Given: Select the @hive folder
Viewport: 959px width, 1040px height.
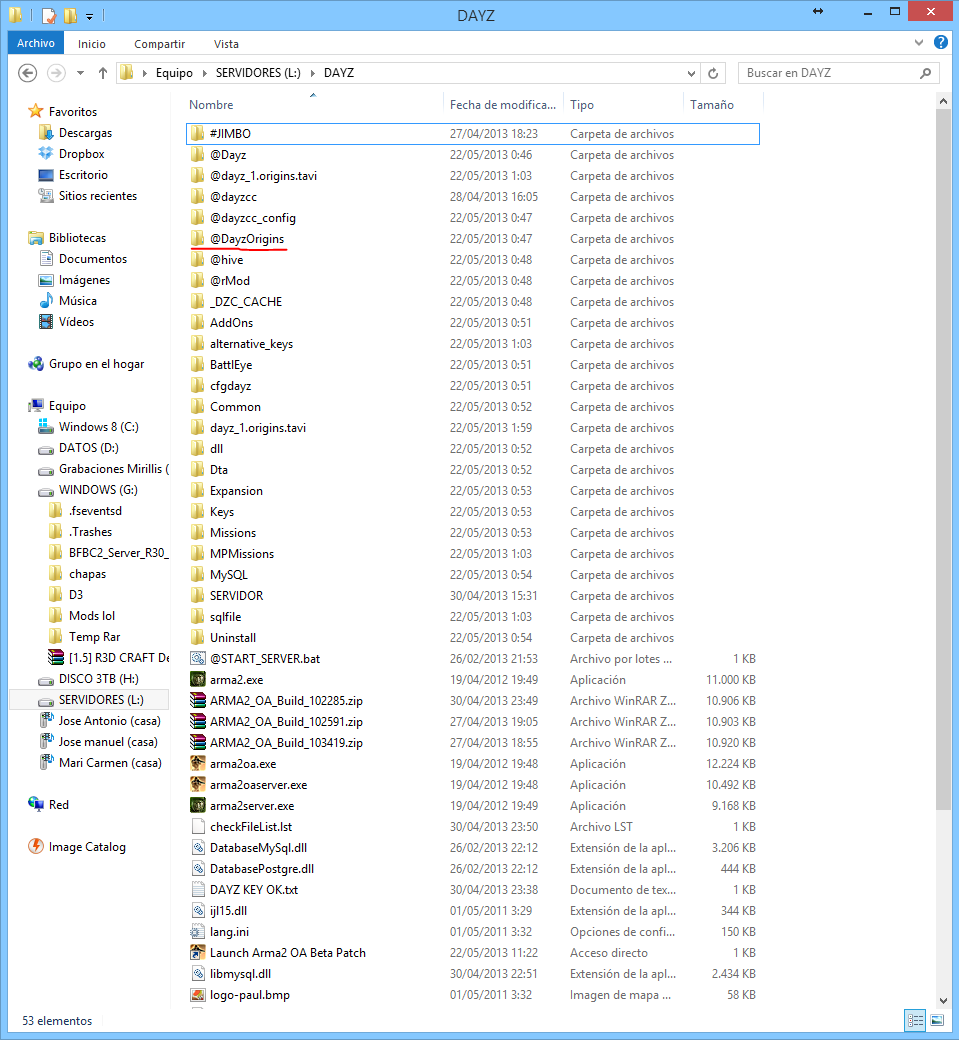Looking at the screenshot, I should pyautogui.click(x=226, y=259).
